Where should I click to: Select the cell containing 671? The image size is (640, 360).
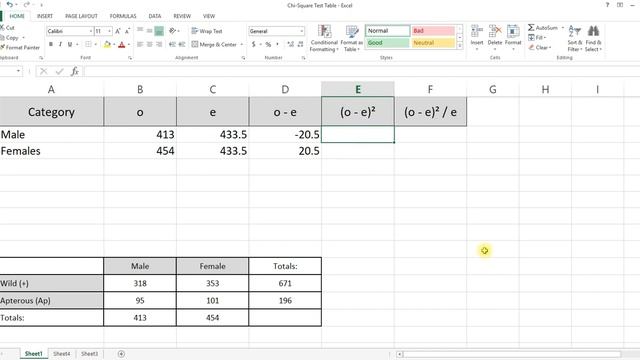(x=285, y=283)
